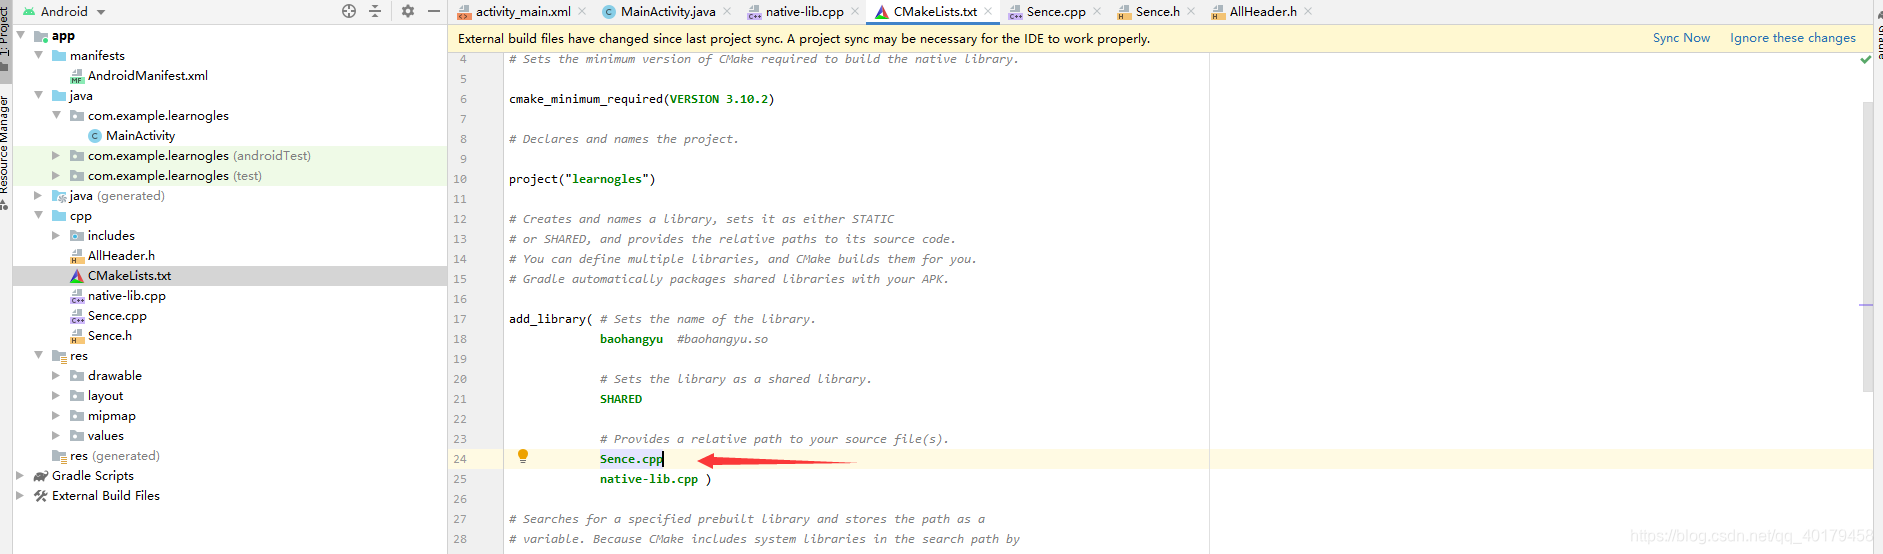
Task: Expand External Build Files node
Action: (x=21, y=495)
